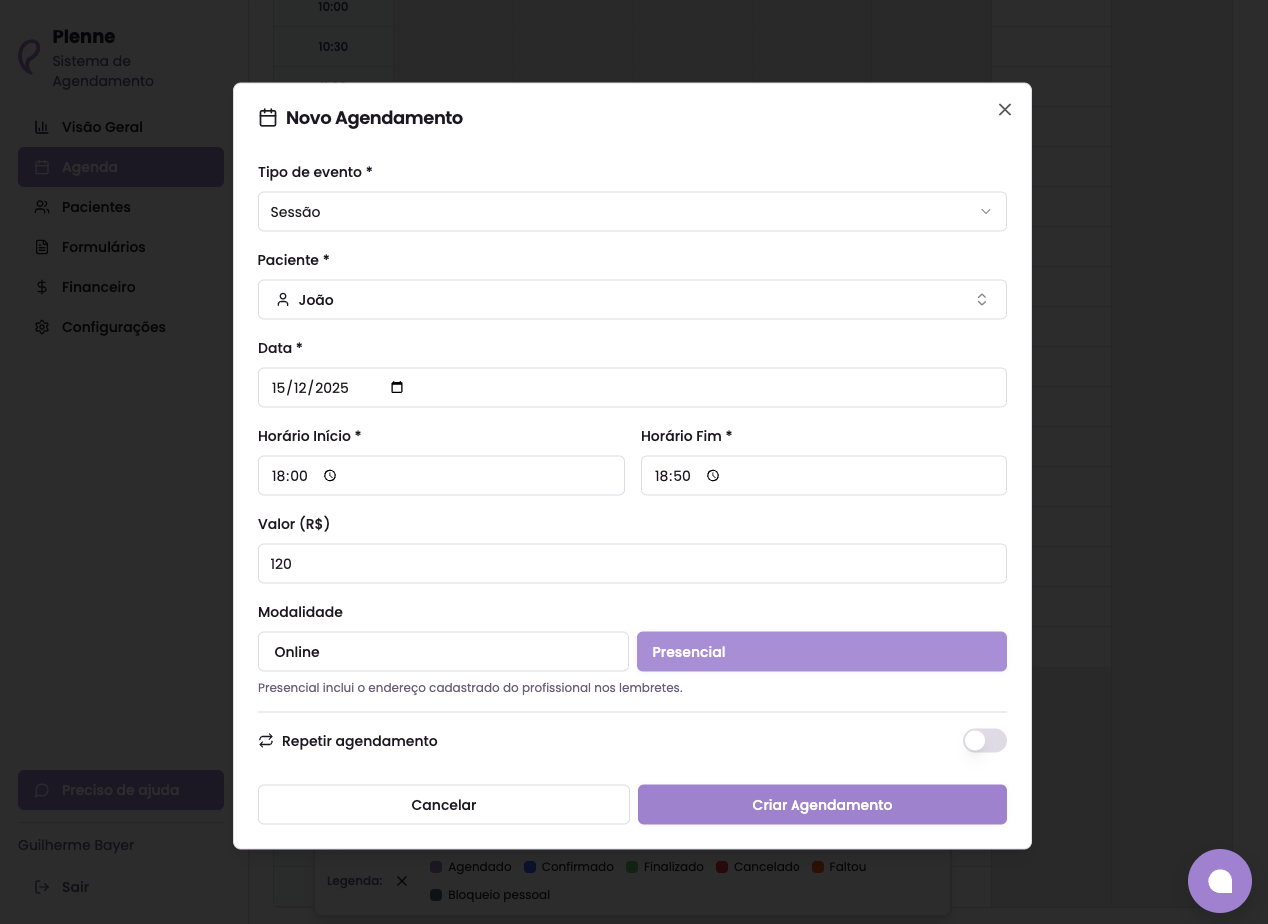Click the Cancelar button

pyautogui.click(x=444, y=805)
